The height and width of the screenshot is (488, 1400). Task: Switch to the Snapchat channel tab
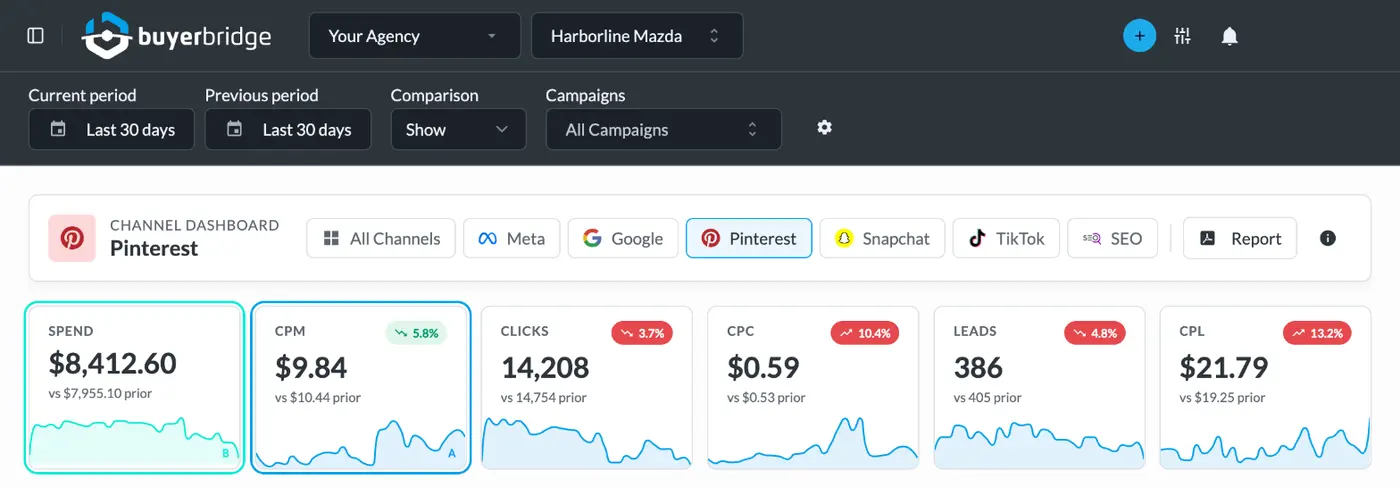click(x=882, y=238)
